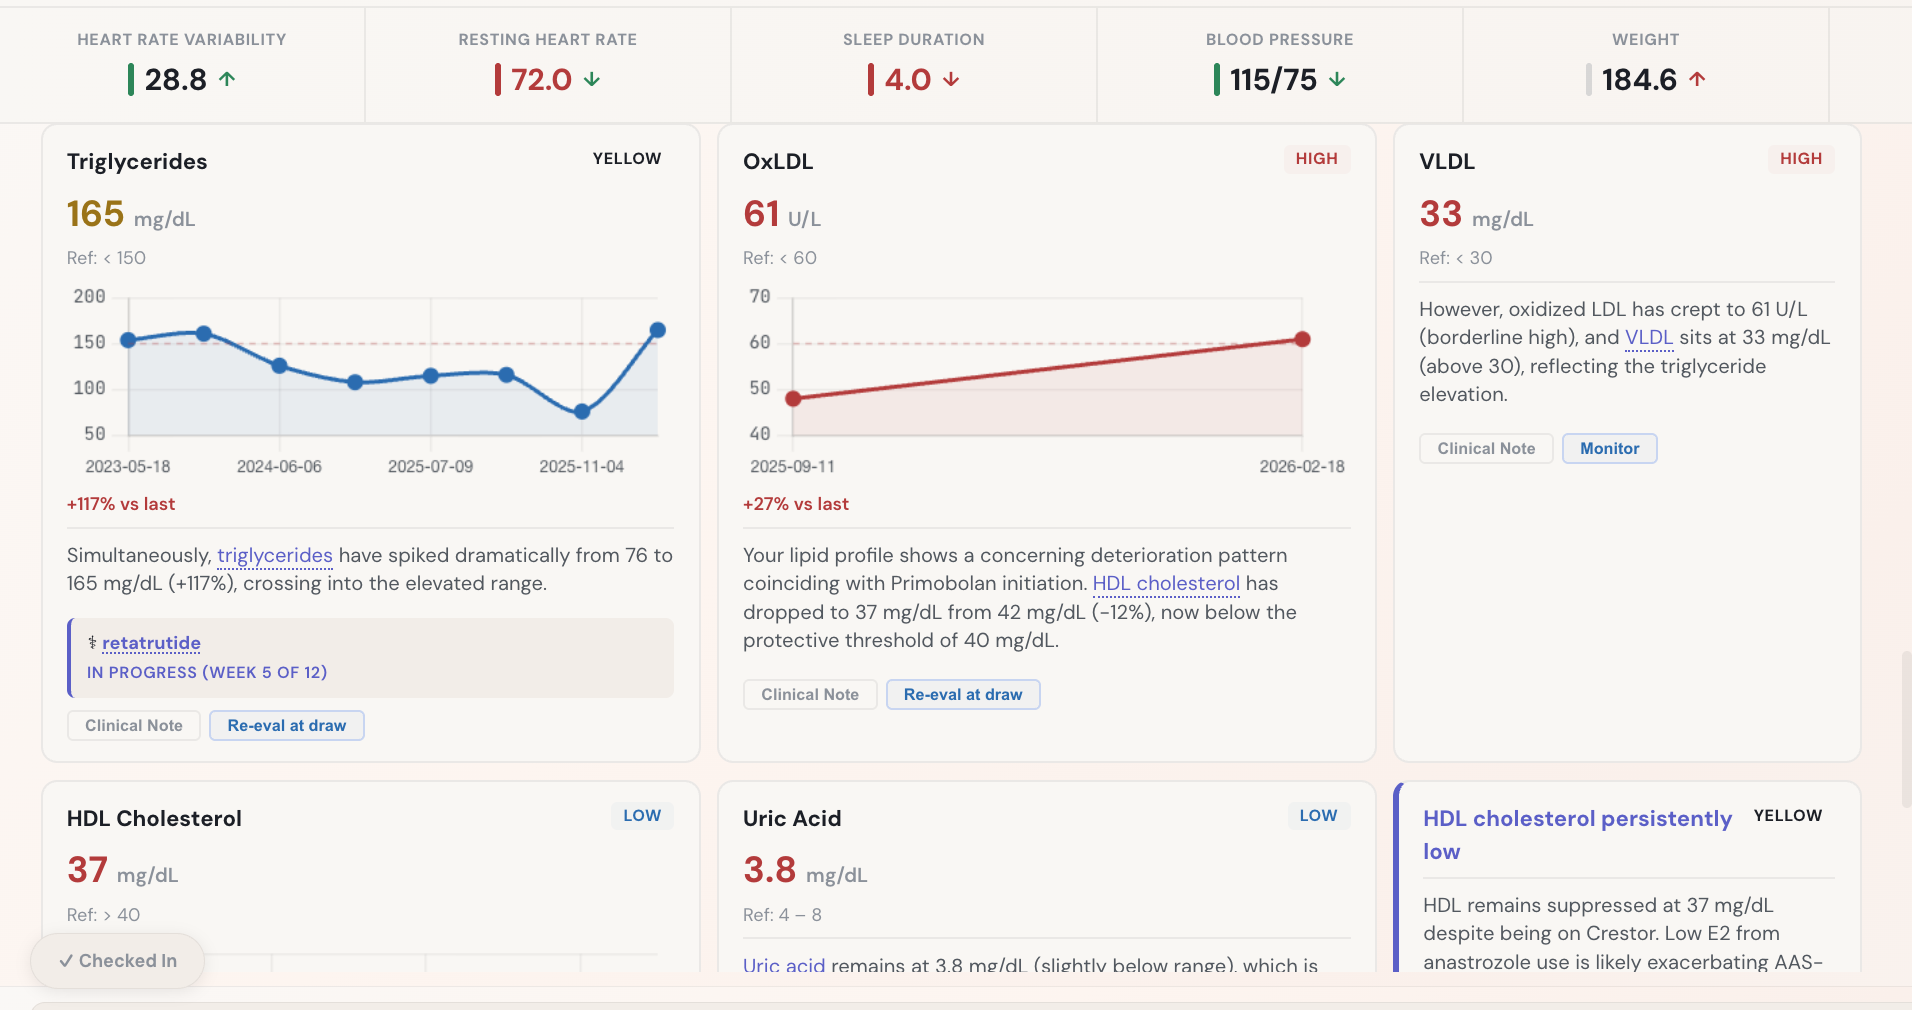
Task: Click the vertical scrollbar on the right edge
Action: 1906,728
